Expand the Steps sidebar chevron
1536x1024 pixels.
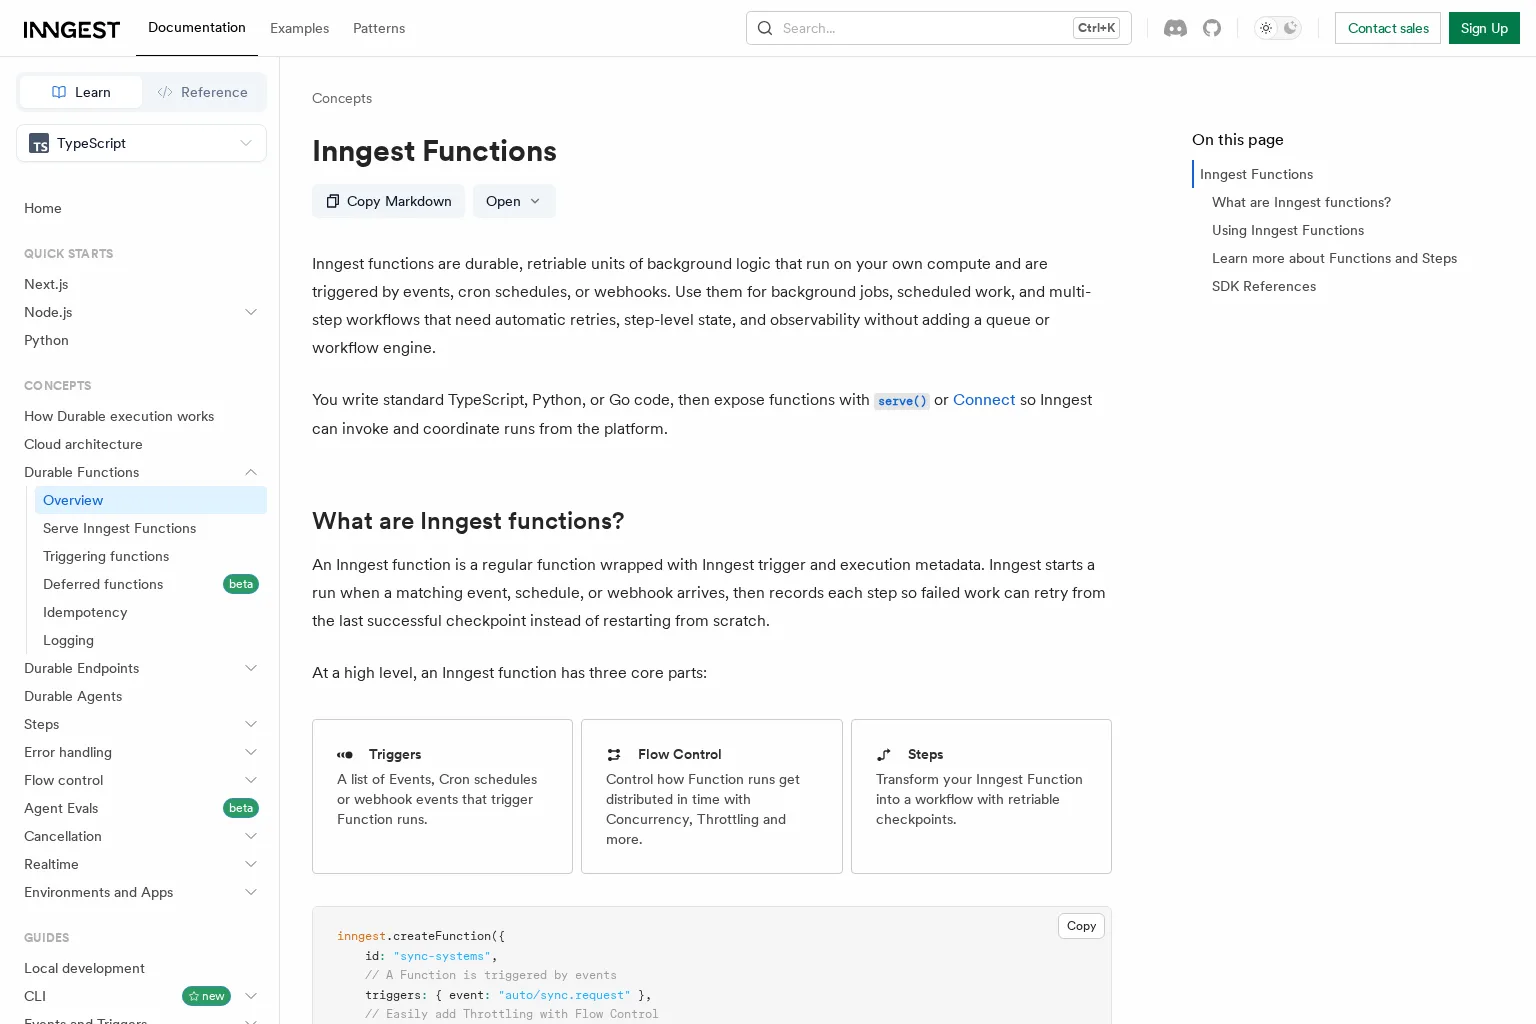(251, 724)
